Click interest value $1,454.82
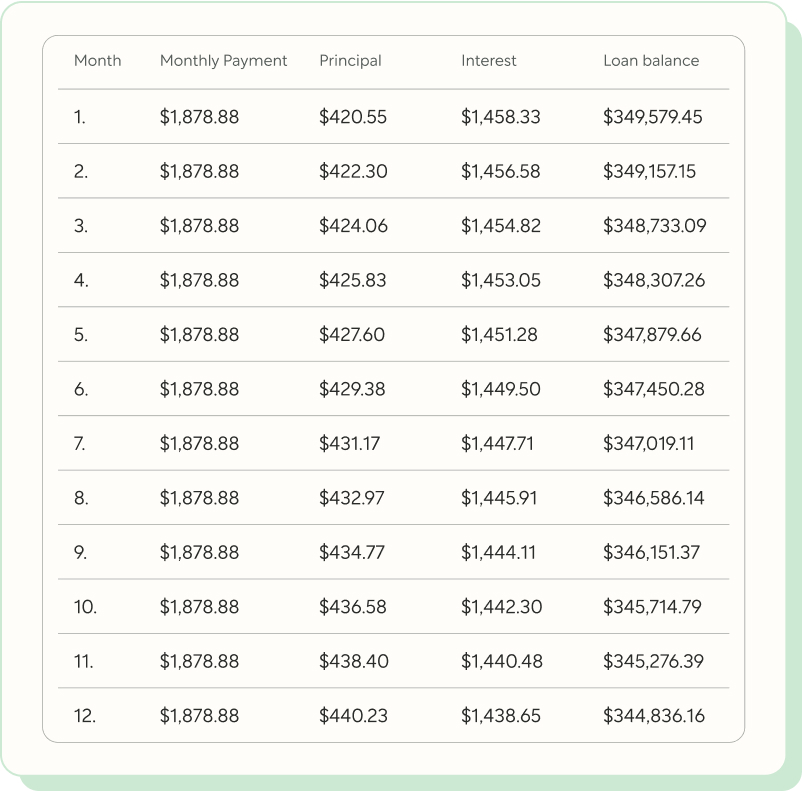This screenshot has width=802, height=791. [501, 226]
